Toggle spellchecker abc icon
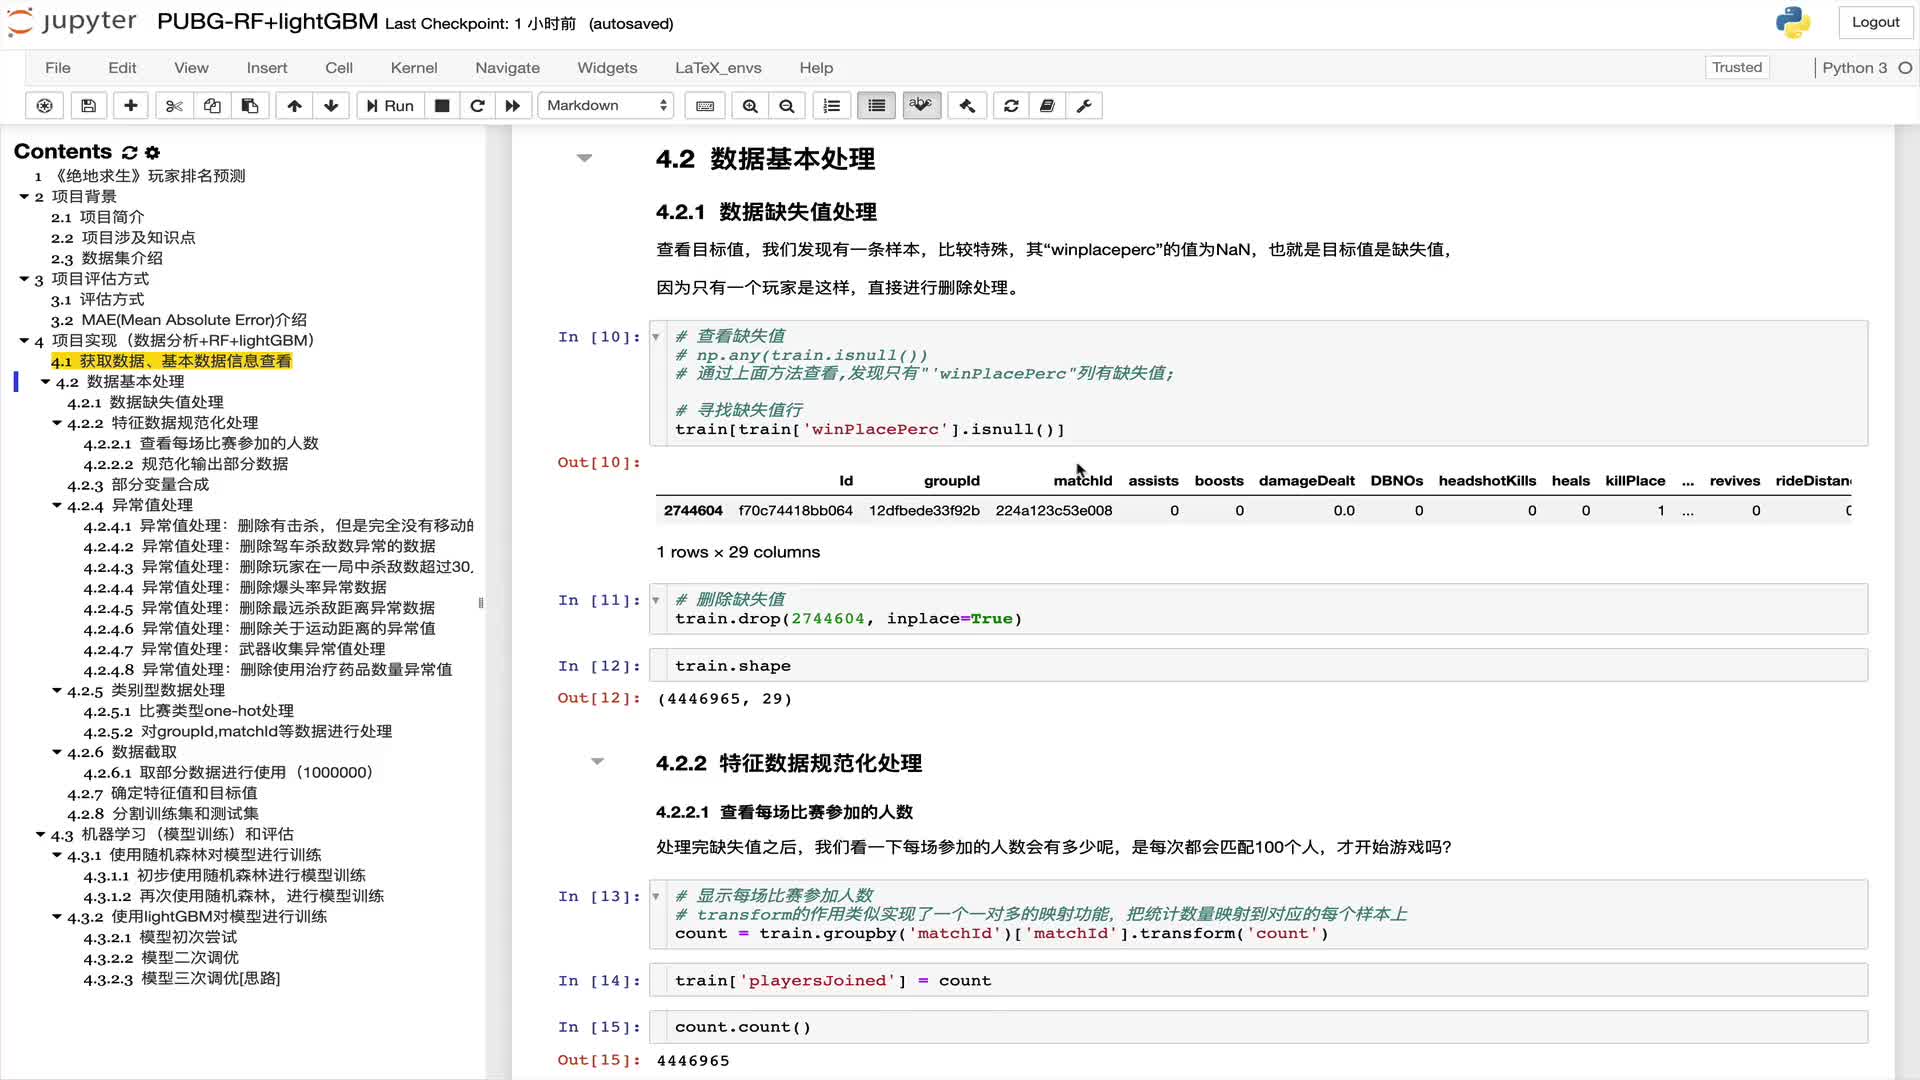Screen dimensions: 1920x1080 [x=921, y=106]
